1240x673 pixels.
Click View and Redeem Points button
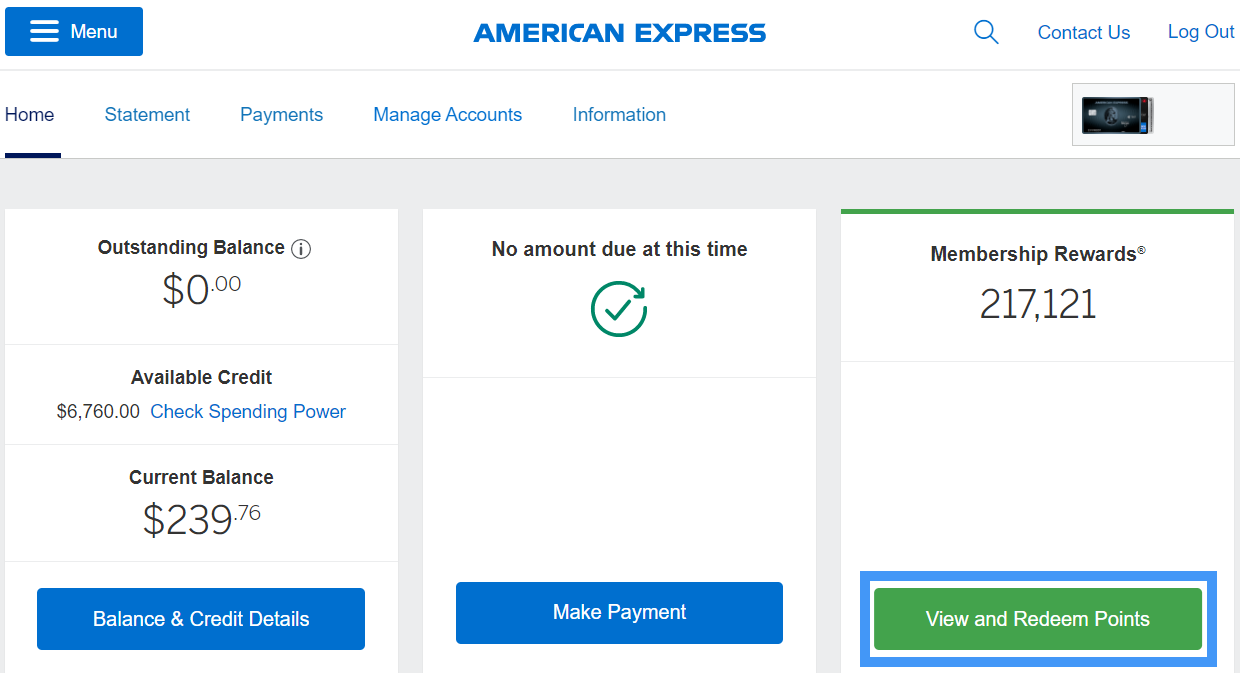1038,619
